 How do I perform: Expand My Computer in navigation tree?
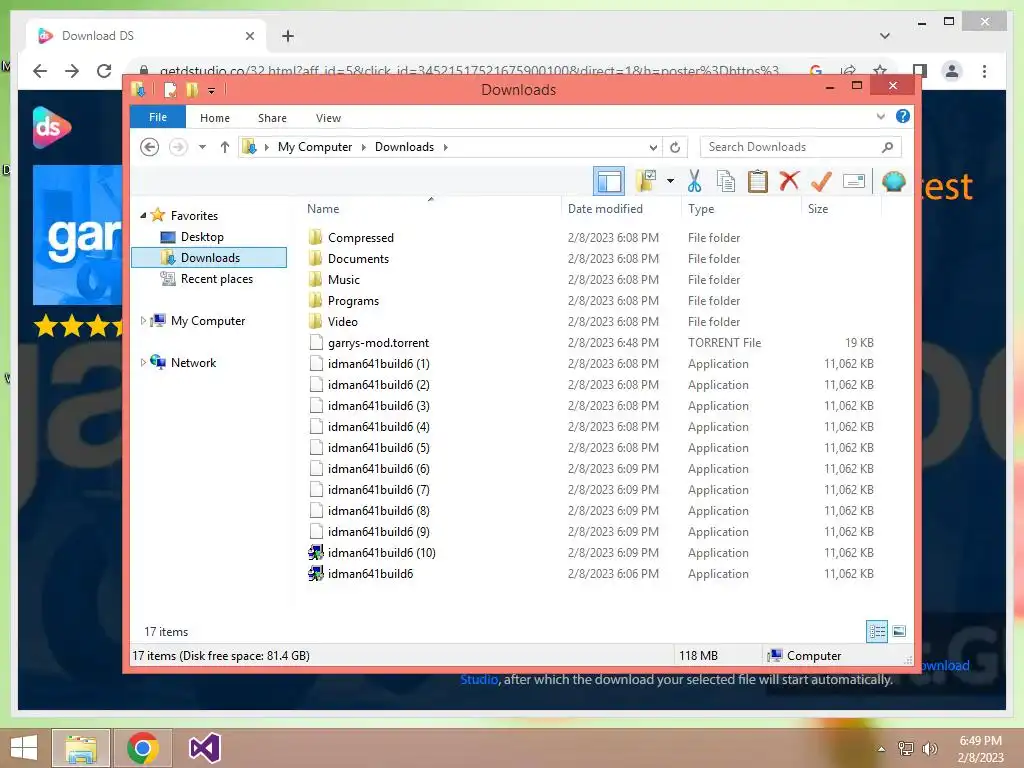pos(143,321)
